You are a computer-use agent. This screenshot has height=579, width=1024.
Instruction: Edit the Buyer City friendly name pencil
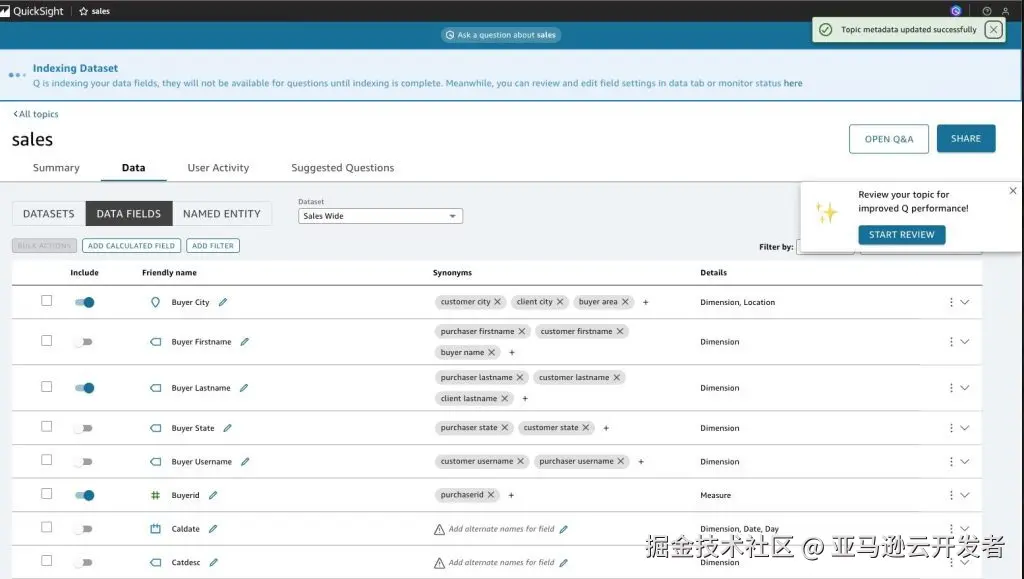click(223, 302)
